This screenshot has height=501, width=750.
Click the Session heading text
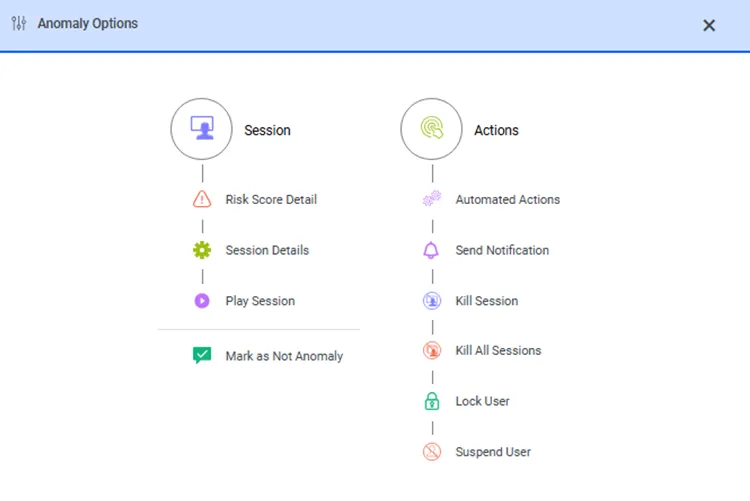click(267, 130)
